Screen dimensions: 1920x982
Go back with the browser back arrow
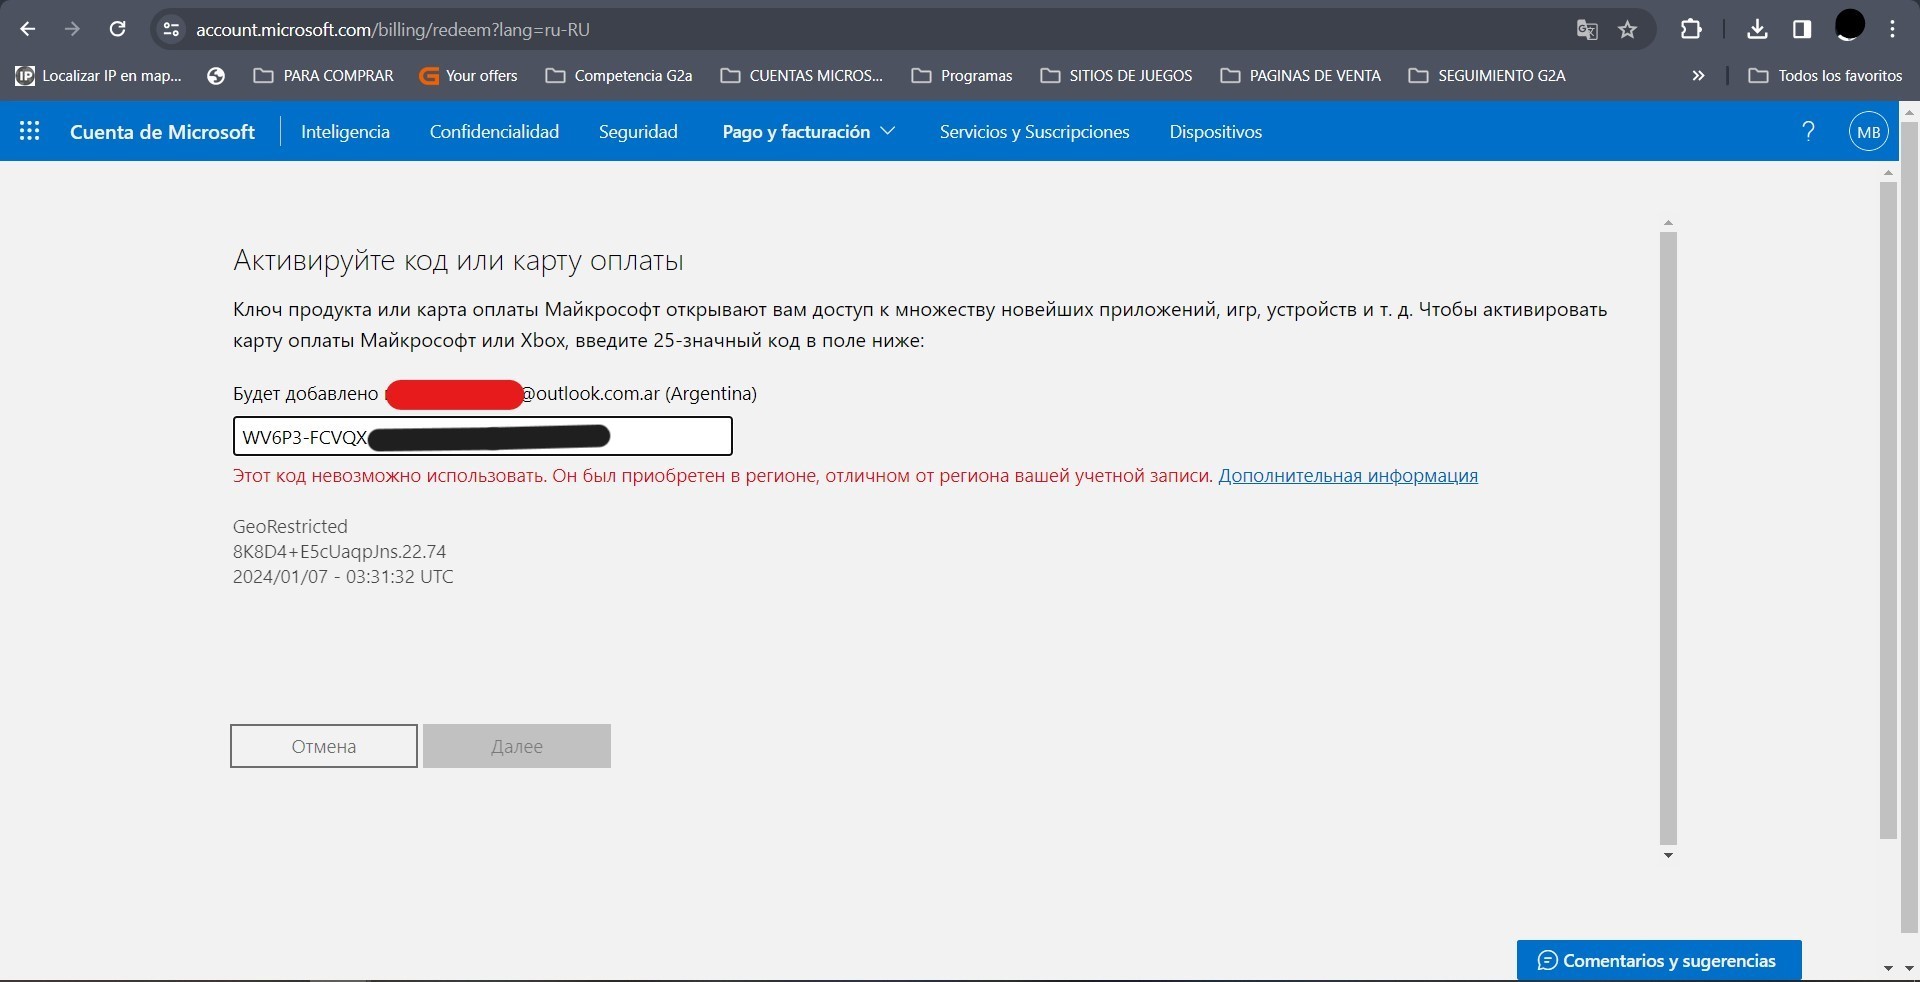click(28, 29)
